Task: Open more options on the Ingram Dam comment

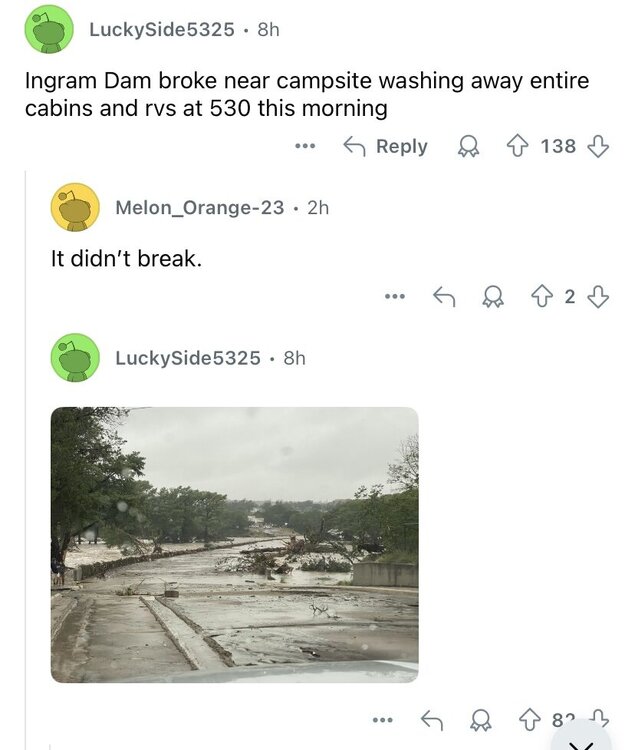Action: click(x=305, y=147)
